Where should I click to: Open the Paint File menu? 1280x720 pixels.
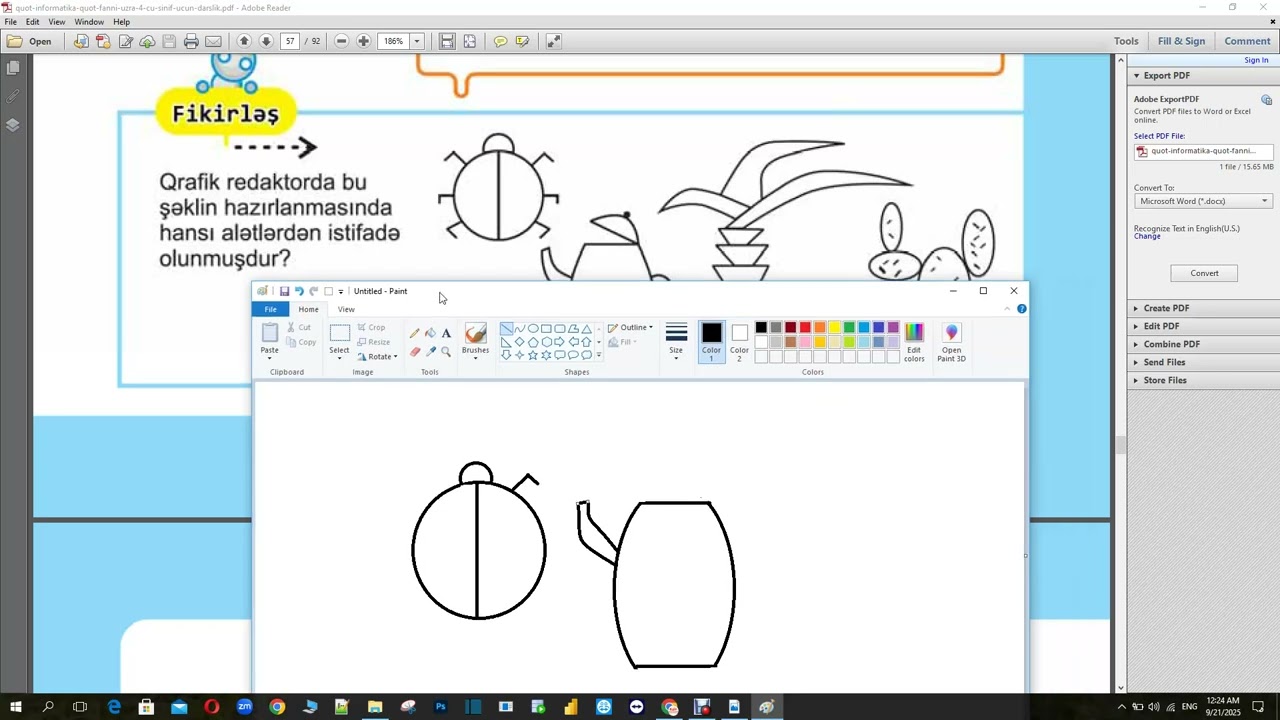coord(270,309)
